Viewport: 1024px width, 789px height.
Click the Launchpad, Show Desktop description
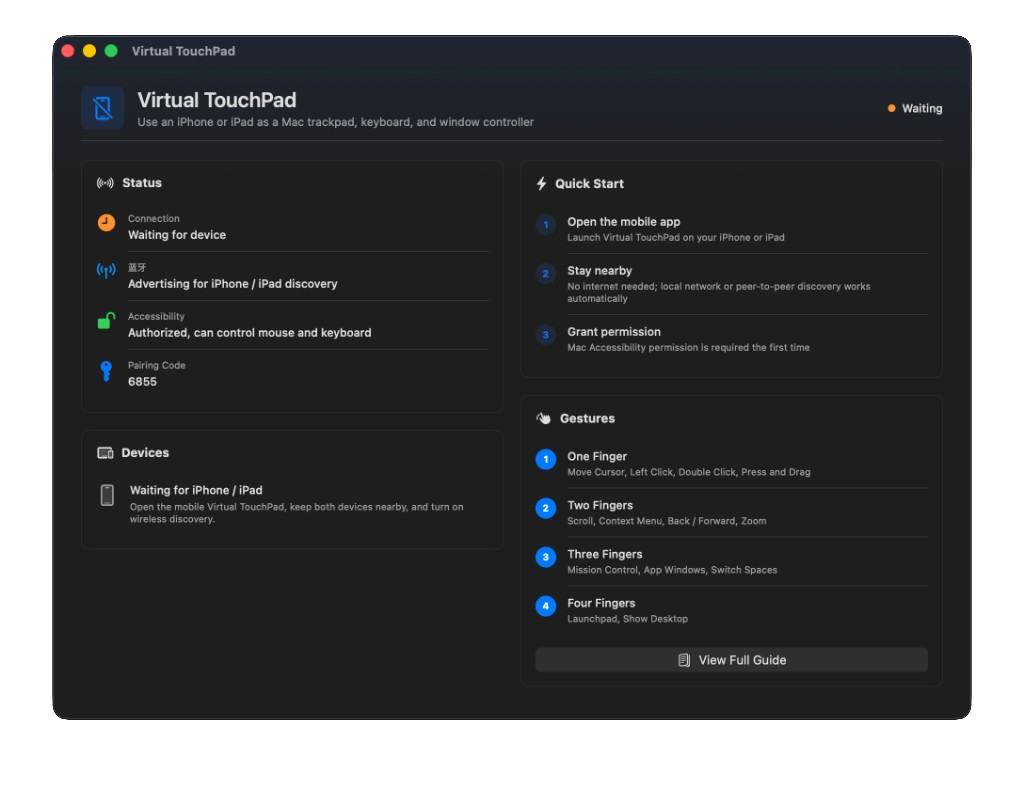point(628,619)
